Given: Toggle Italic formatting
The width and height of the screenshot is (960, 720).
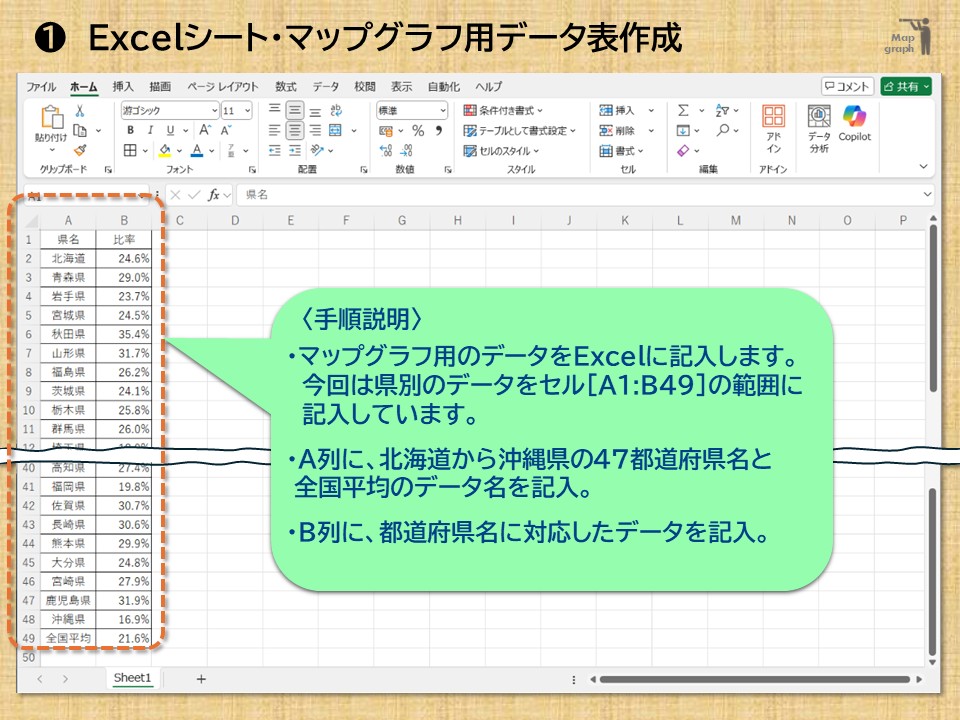Looking at the screenshot, I should point(150,130).
